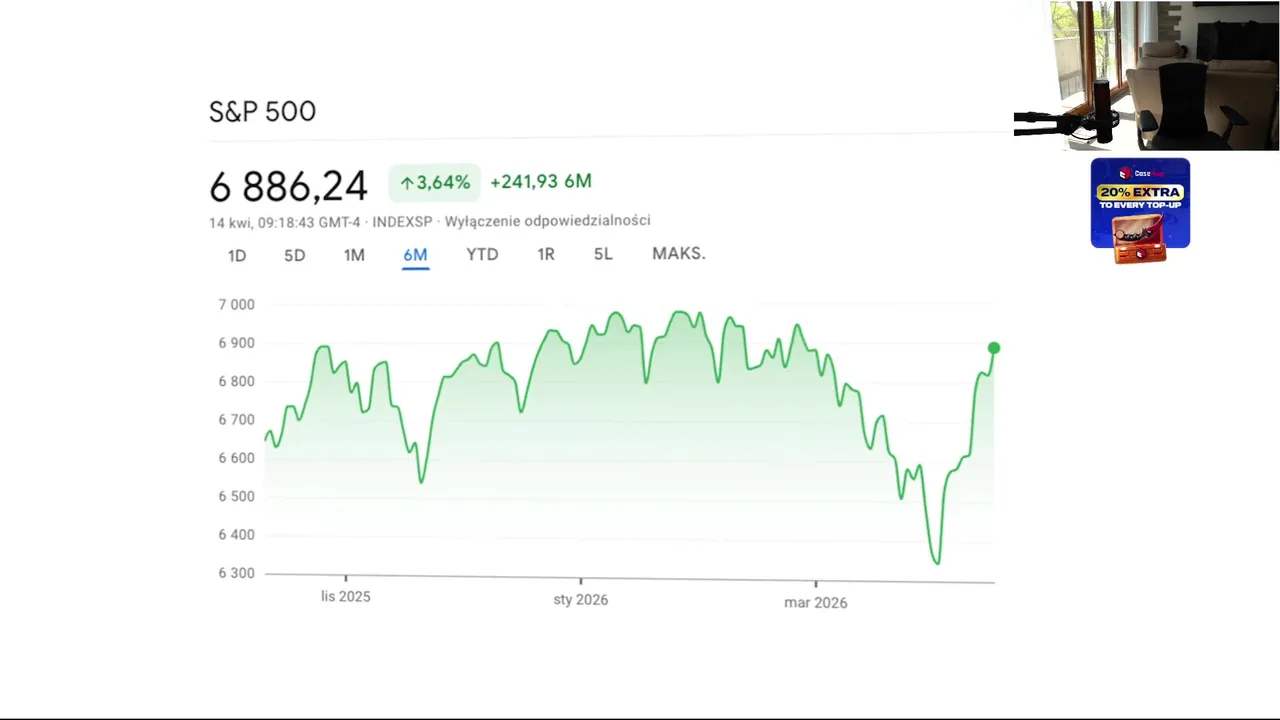Click the S&P 500 title heading
This screenshot has width=1280, height=720.
(x=262, y=112)
